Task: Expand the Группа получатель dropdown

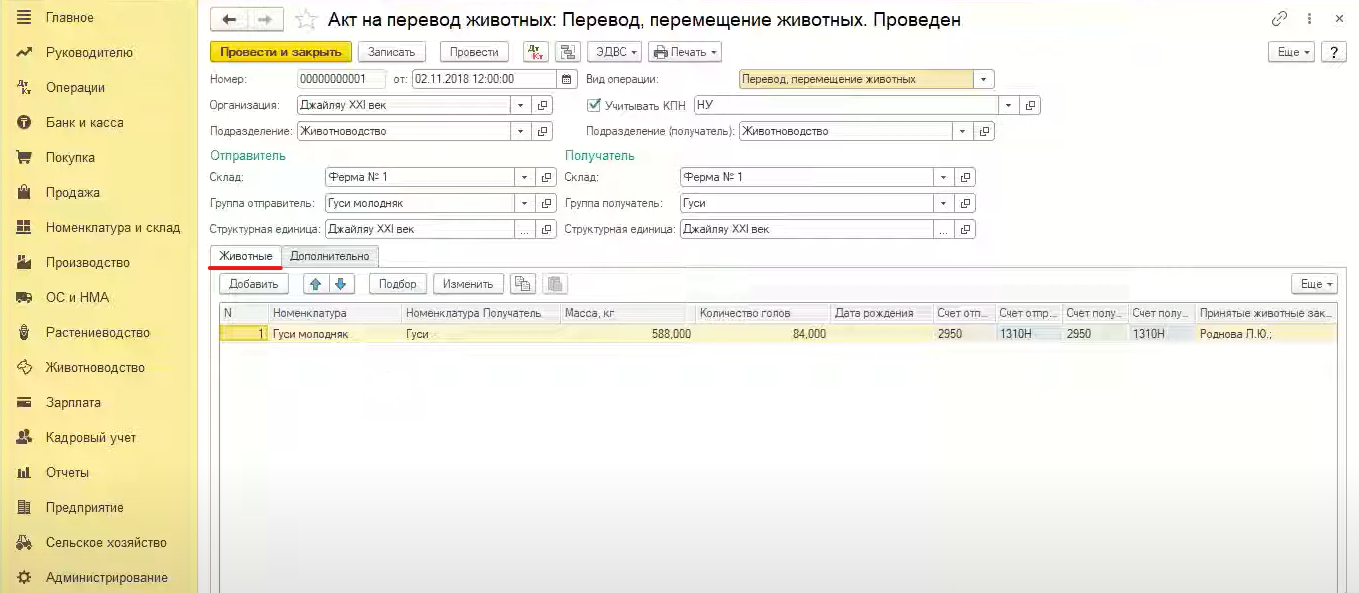Action: click(x=943, y=203)
